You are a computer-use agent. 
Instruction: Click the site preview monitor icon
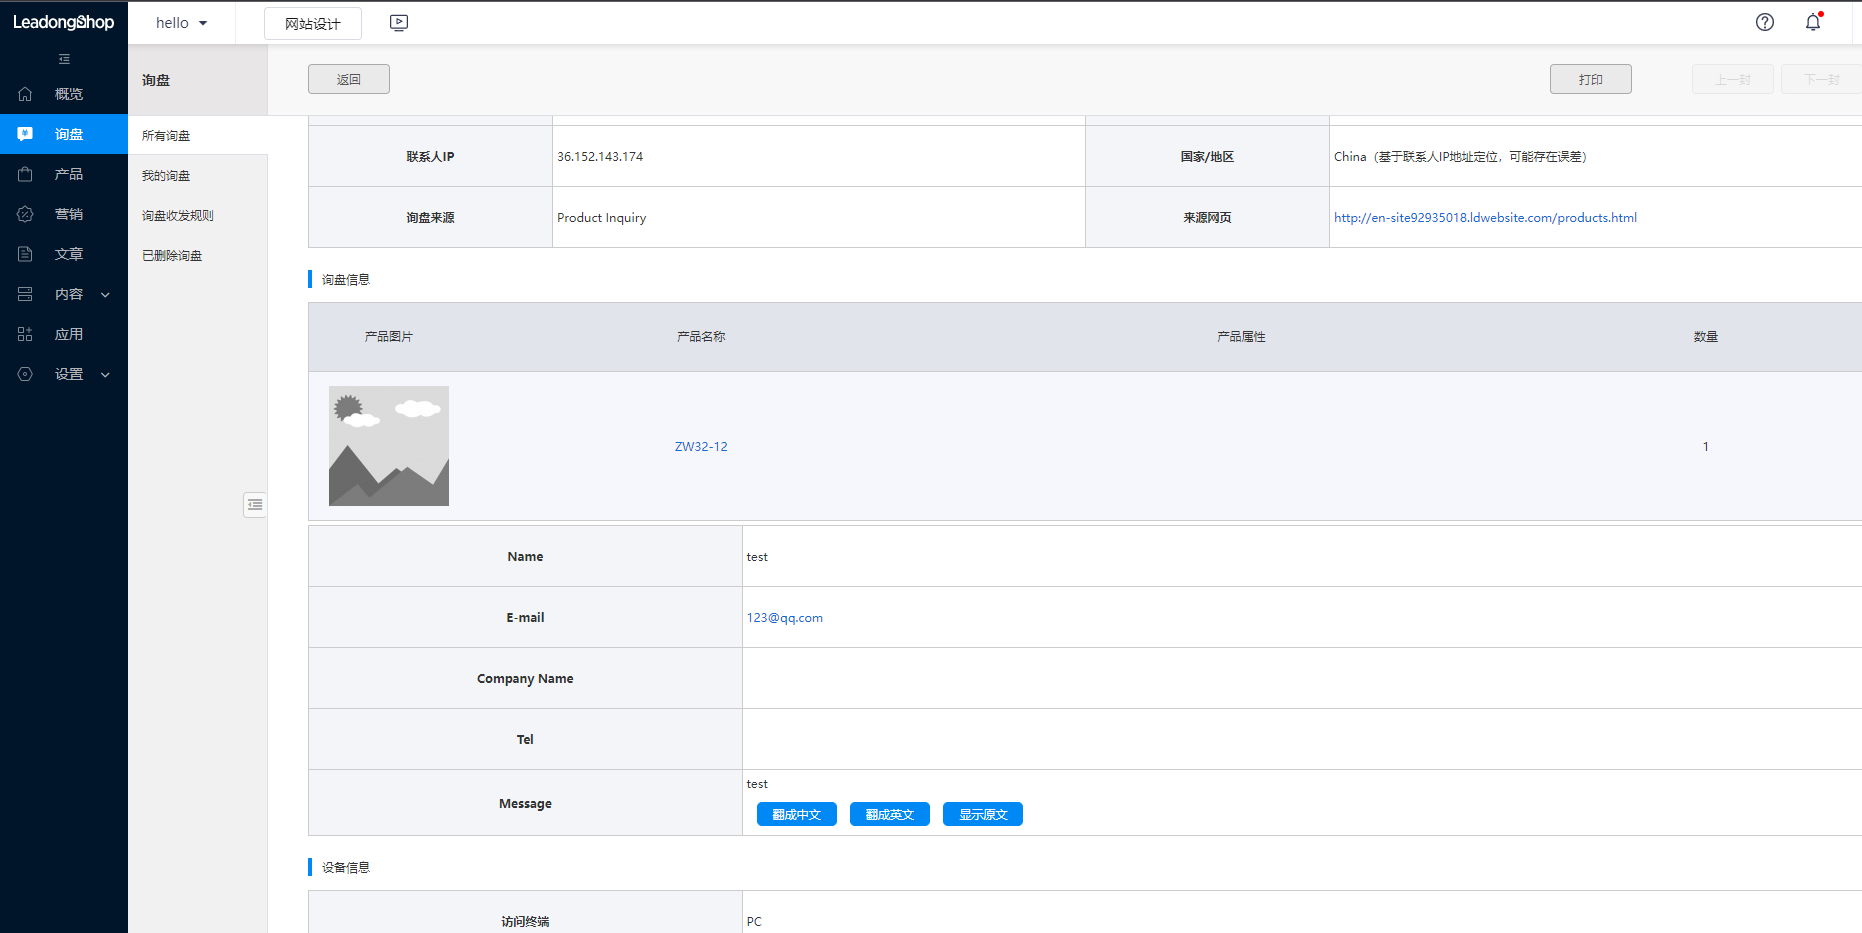pyautogui.click(x=399, y=23)
